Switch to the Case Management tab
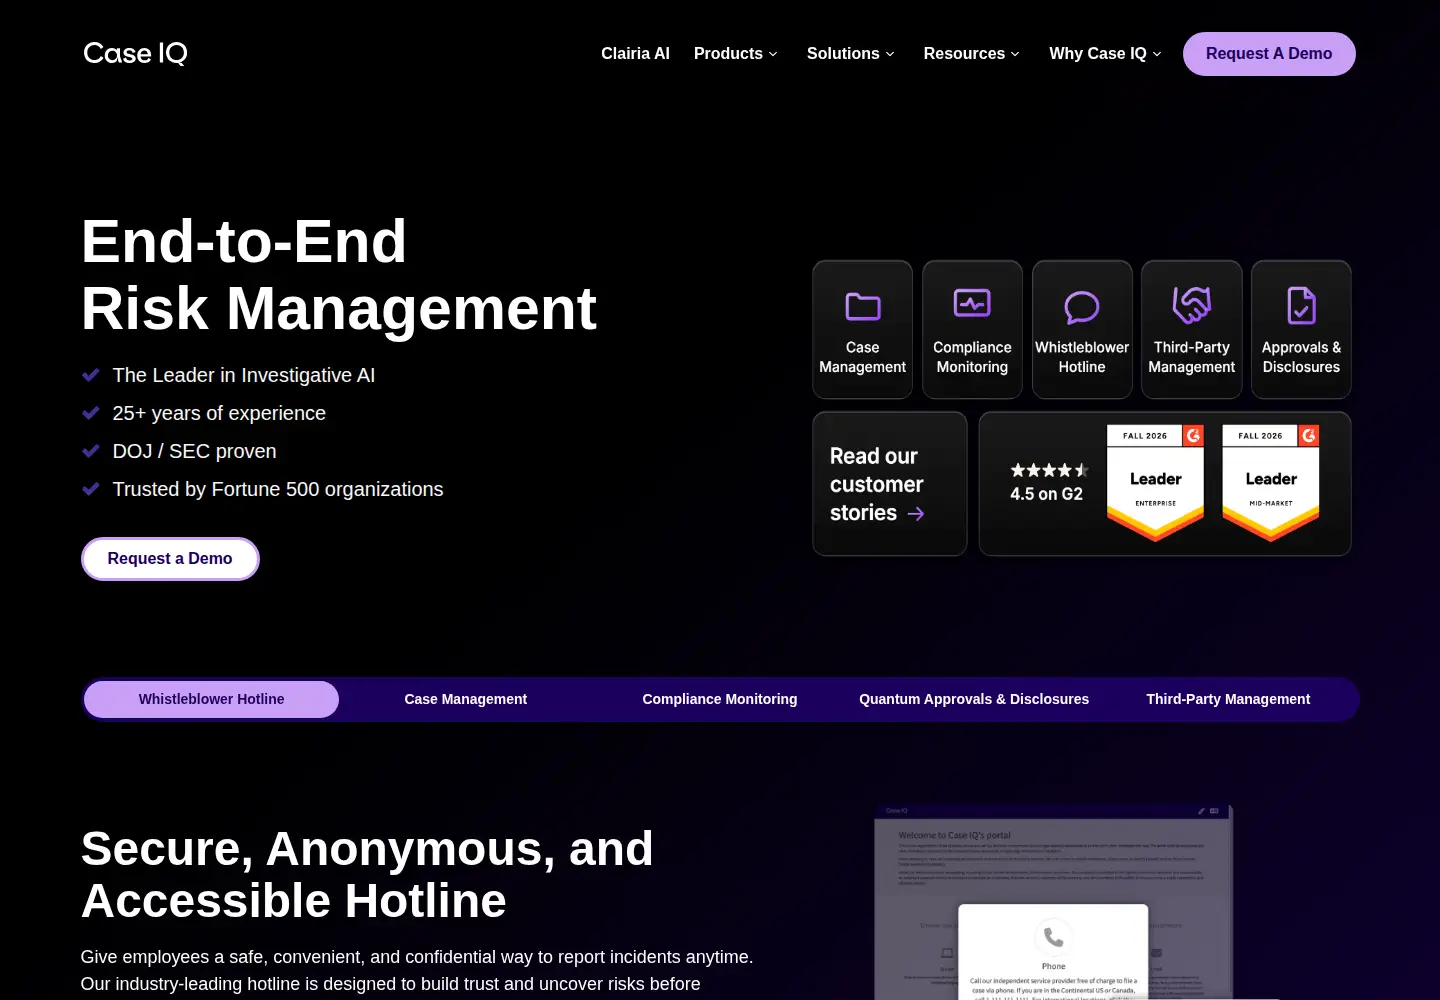This screenshot has height=1000, width=1440. tap(465, 699)
